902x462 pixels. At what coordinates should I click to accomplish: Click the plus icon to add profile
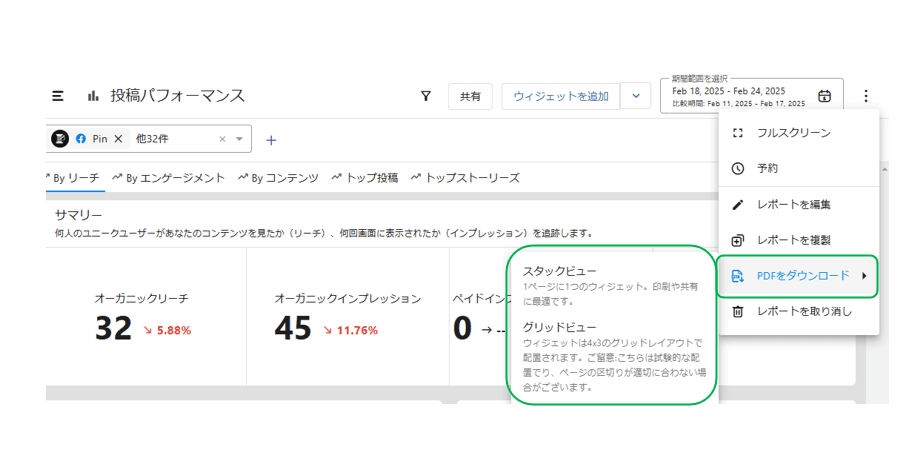pos(270,140)
